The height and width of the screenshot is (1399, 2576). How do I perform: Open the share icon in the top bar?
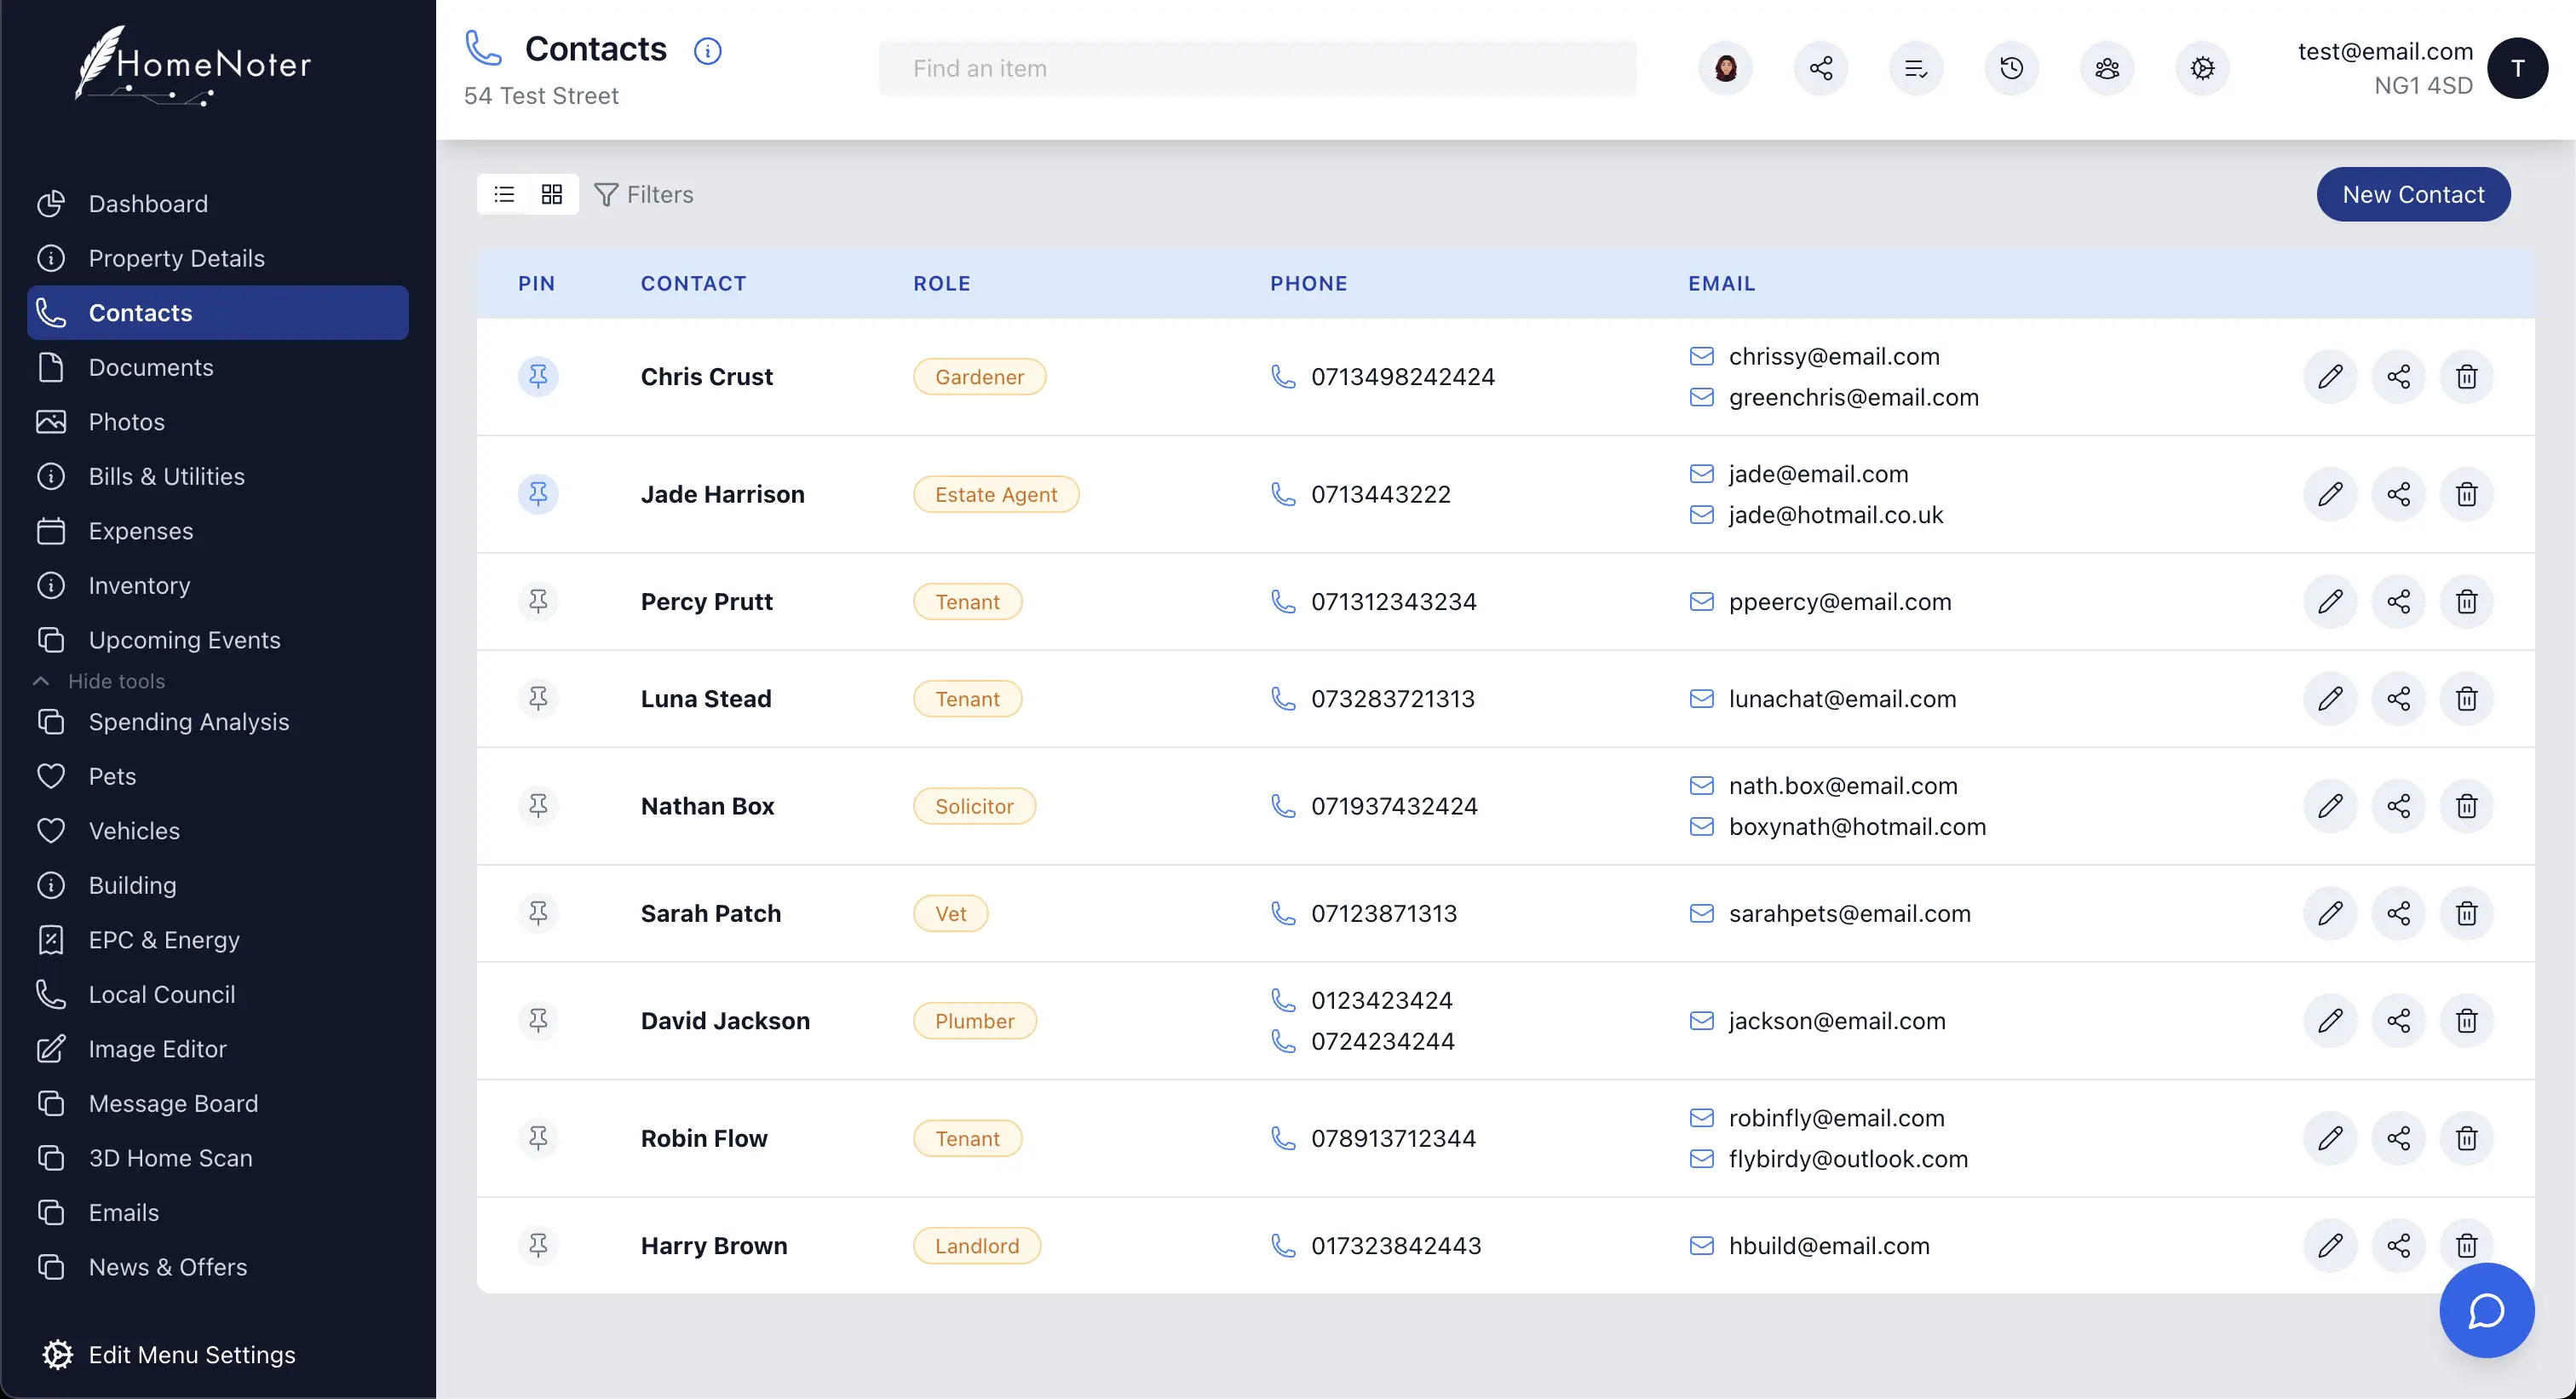(1821, 68)
